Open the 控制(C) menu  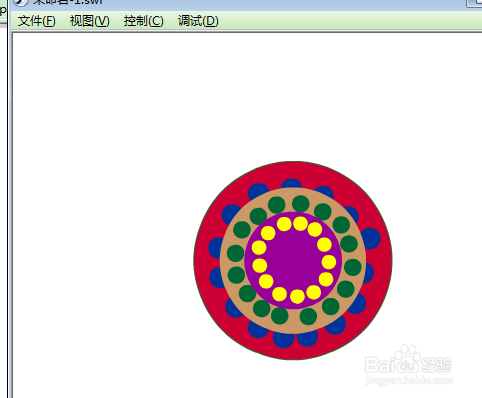pos(144,21)
